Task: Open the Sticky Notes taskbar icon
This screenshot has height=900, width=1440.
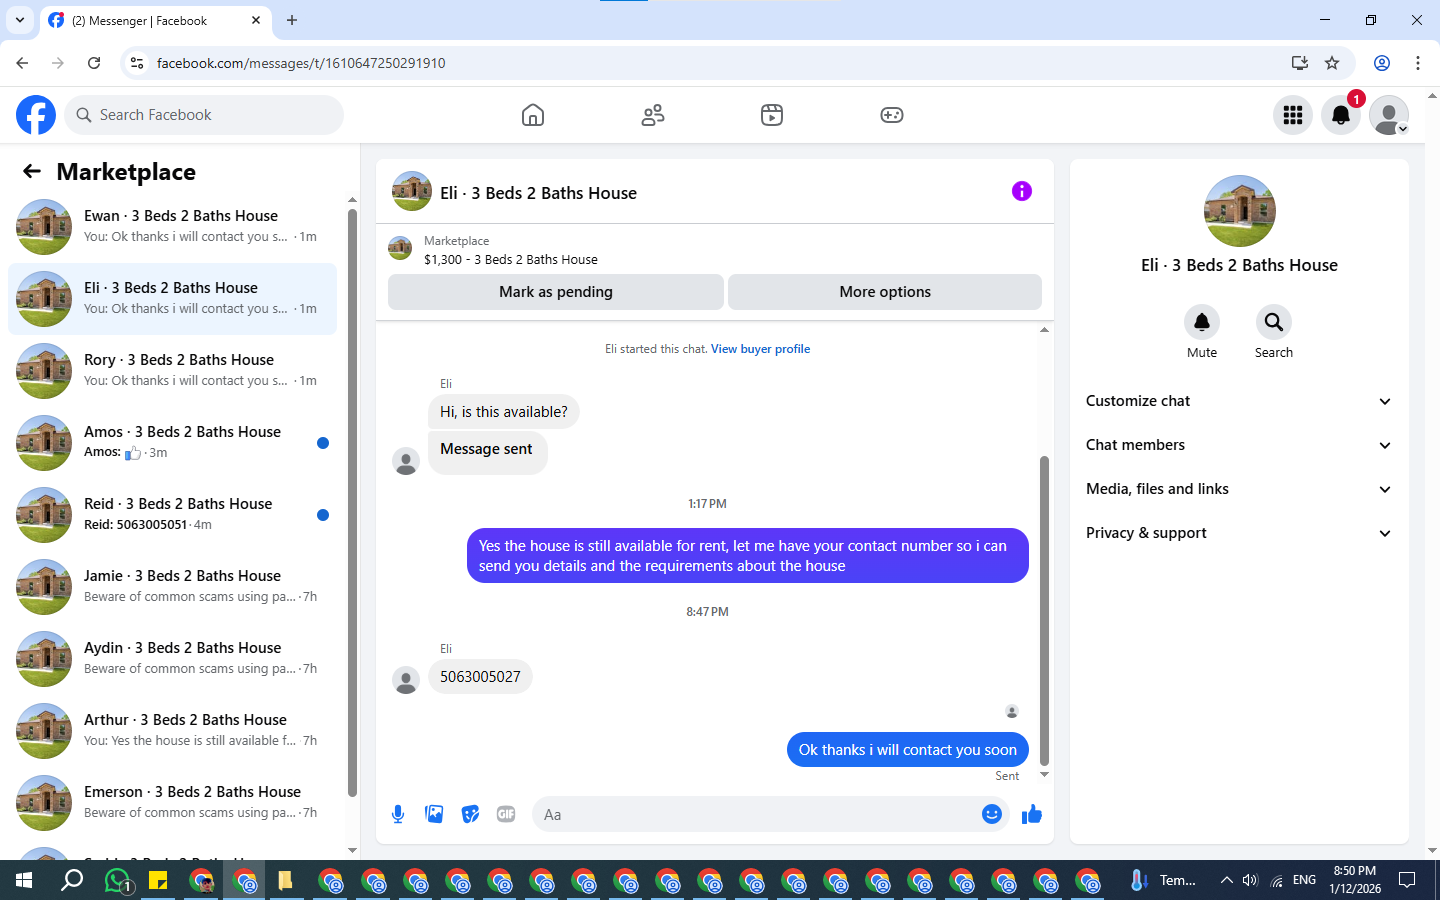Action: 158,881
